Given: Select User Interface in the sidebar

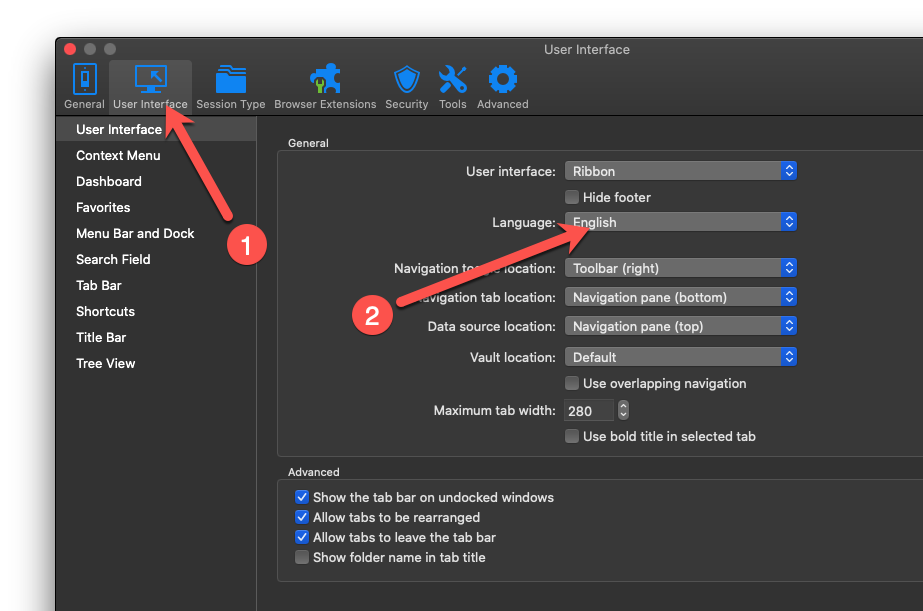Looking at the screenshot, I should [x=157, y=129].
